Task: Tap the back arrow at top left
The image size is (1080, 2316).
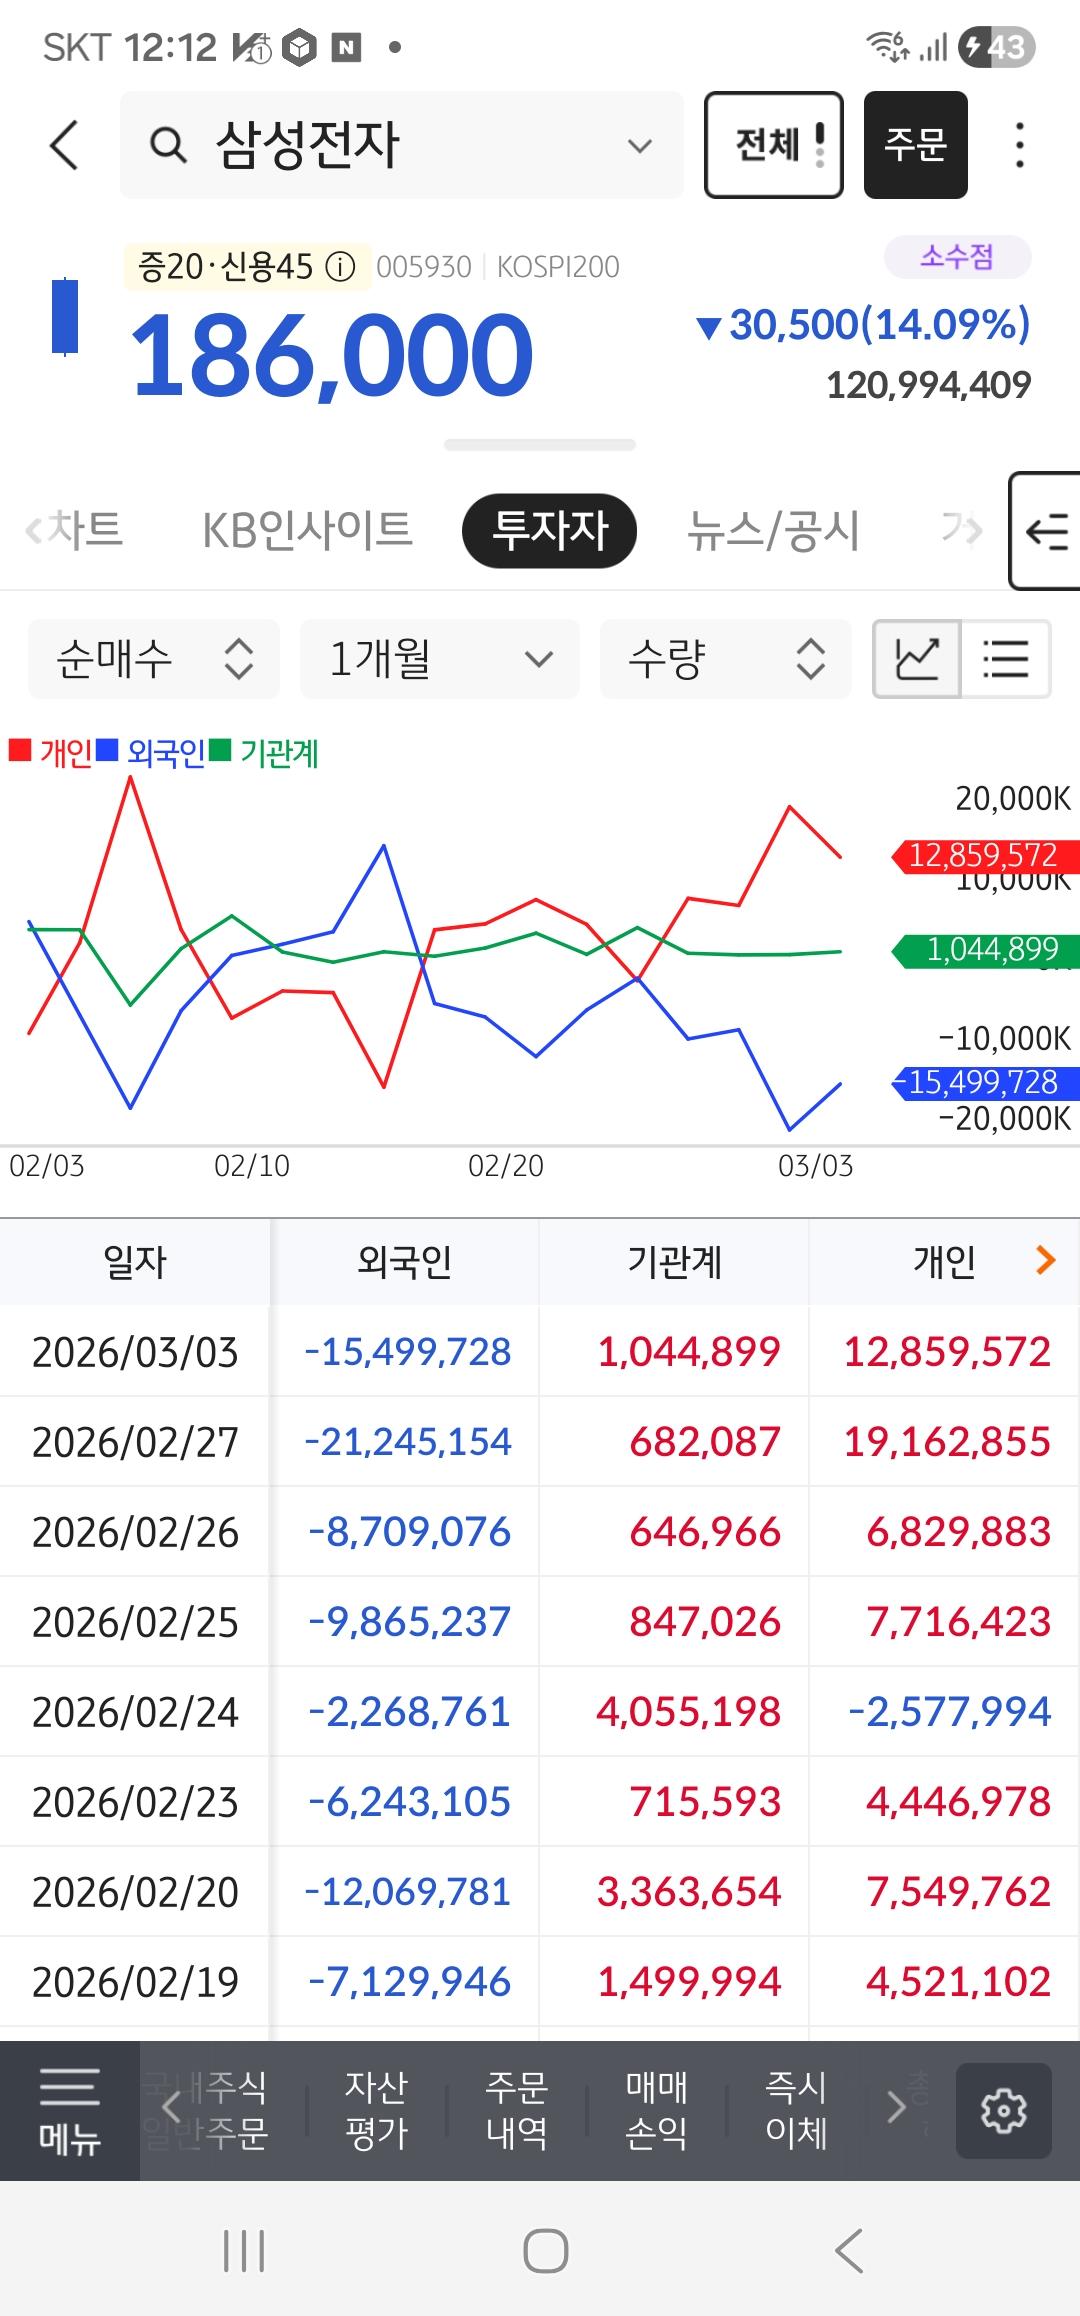Action: 64,145
